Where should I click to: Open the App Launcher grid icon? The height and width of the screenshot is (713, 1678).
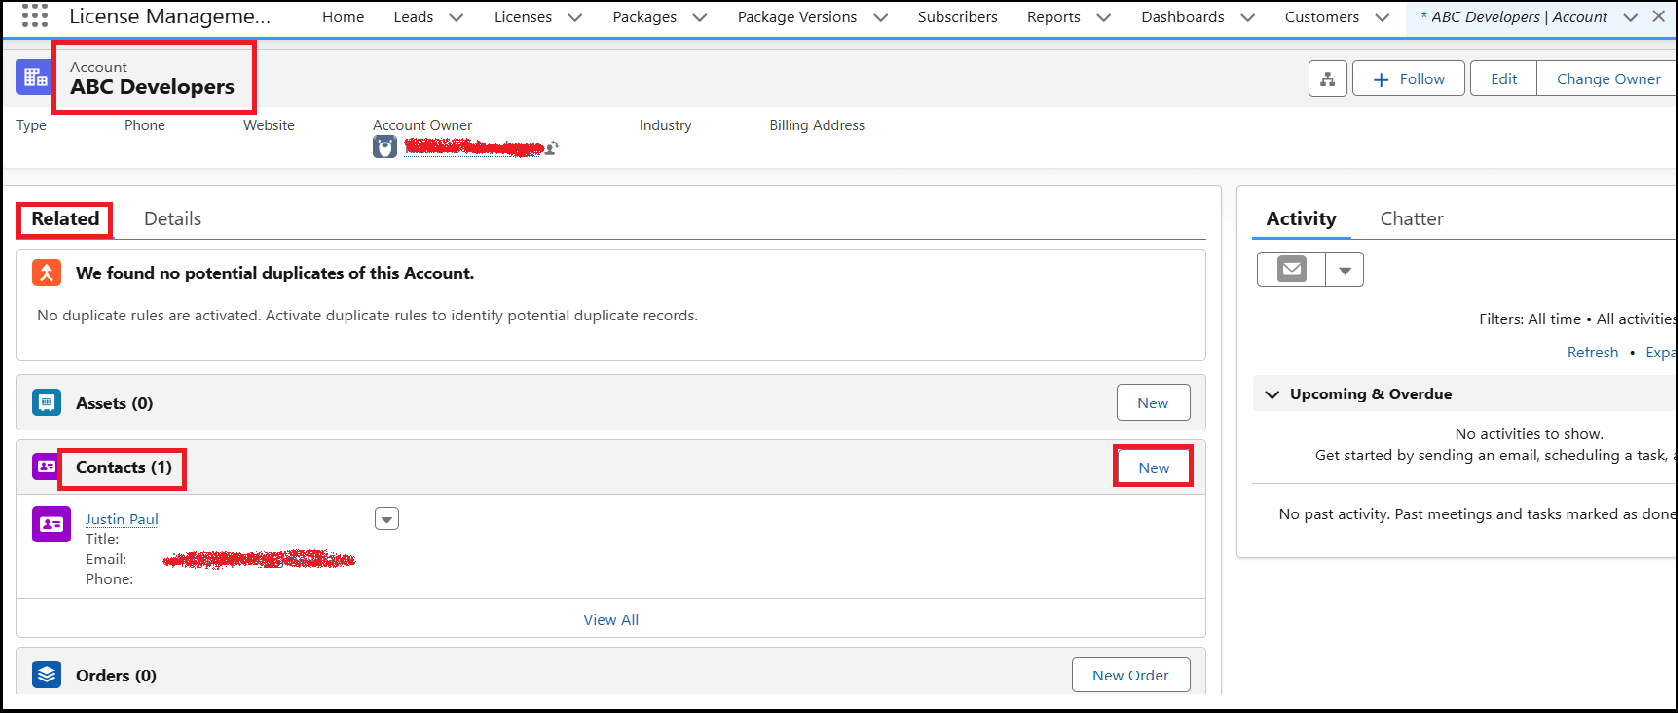pyautogui.click(x=34, y=15)
